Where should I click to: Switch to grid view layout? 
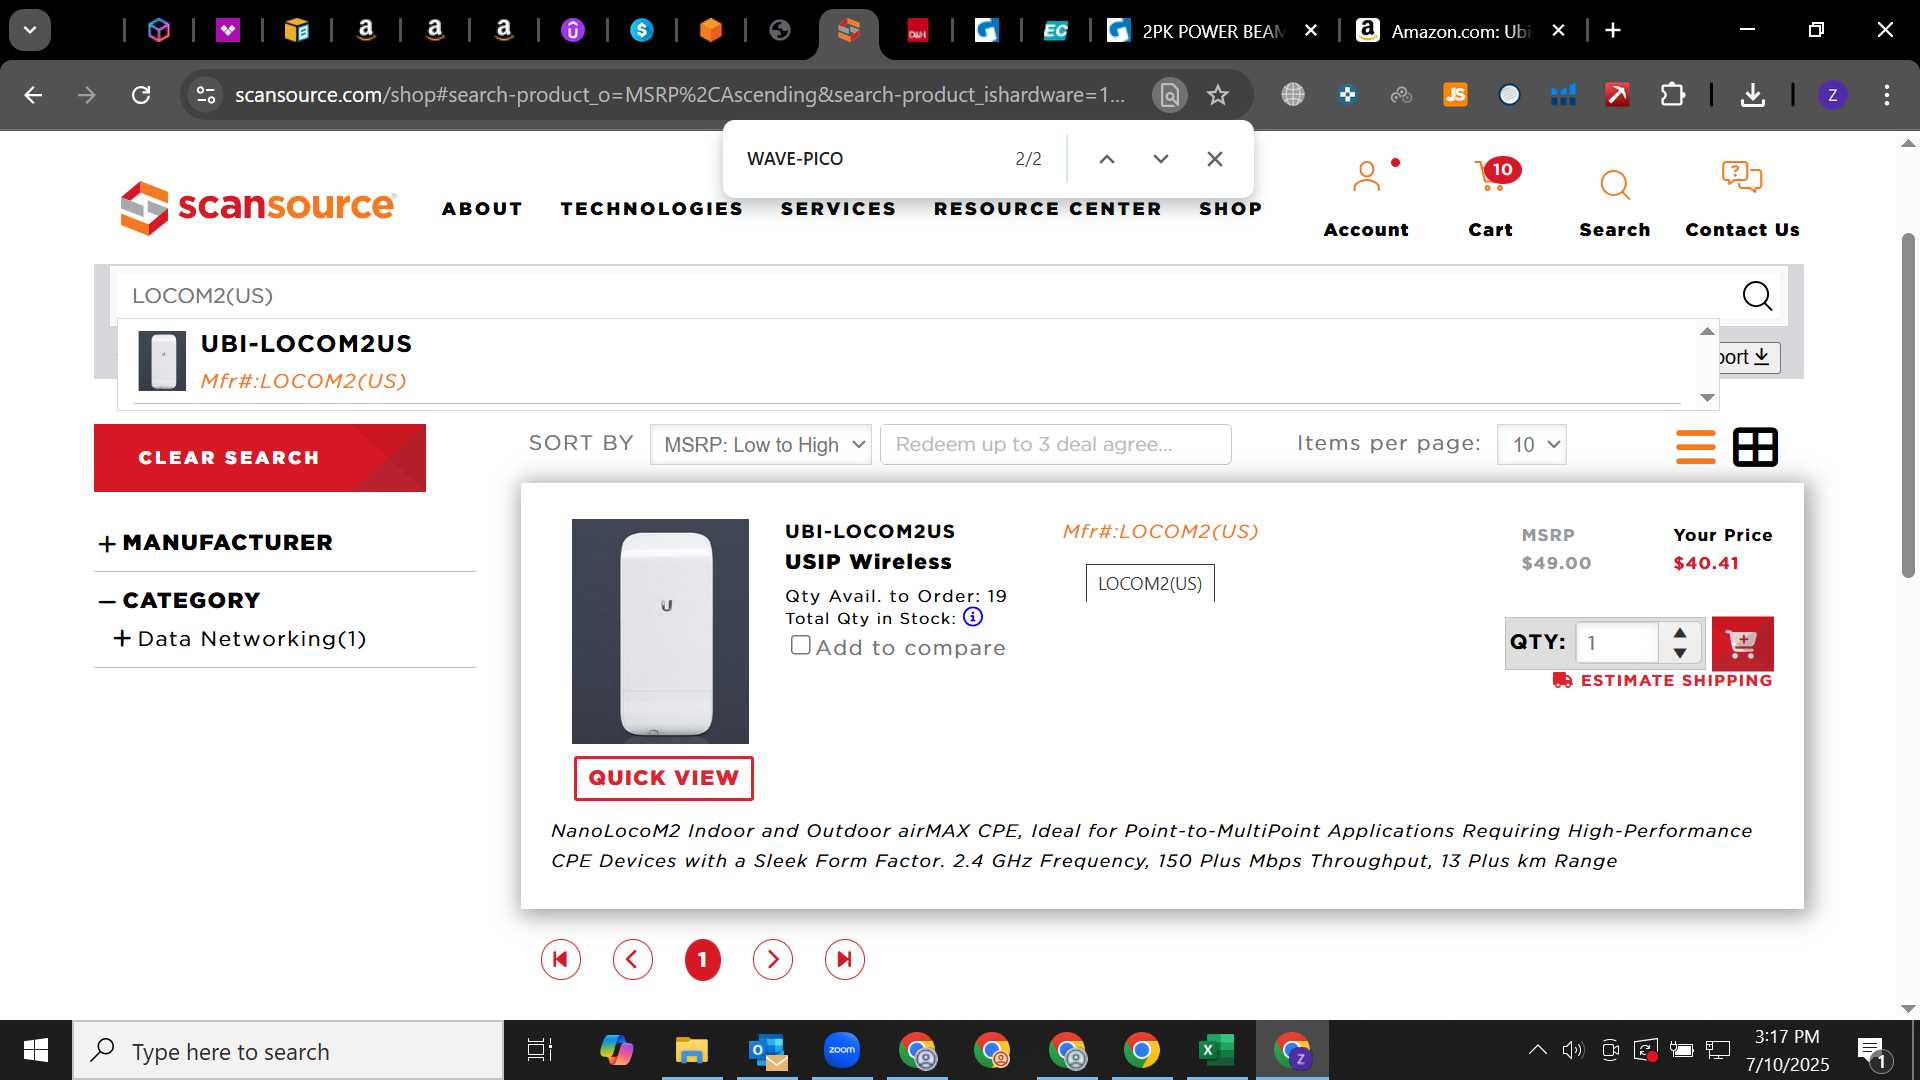click(x=1755, y=447)
